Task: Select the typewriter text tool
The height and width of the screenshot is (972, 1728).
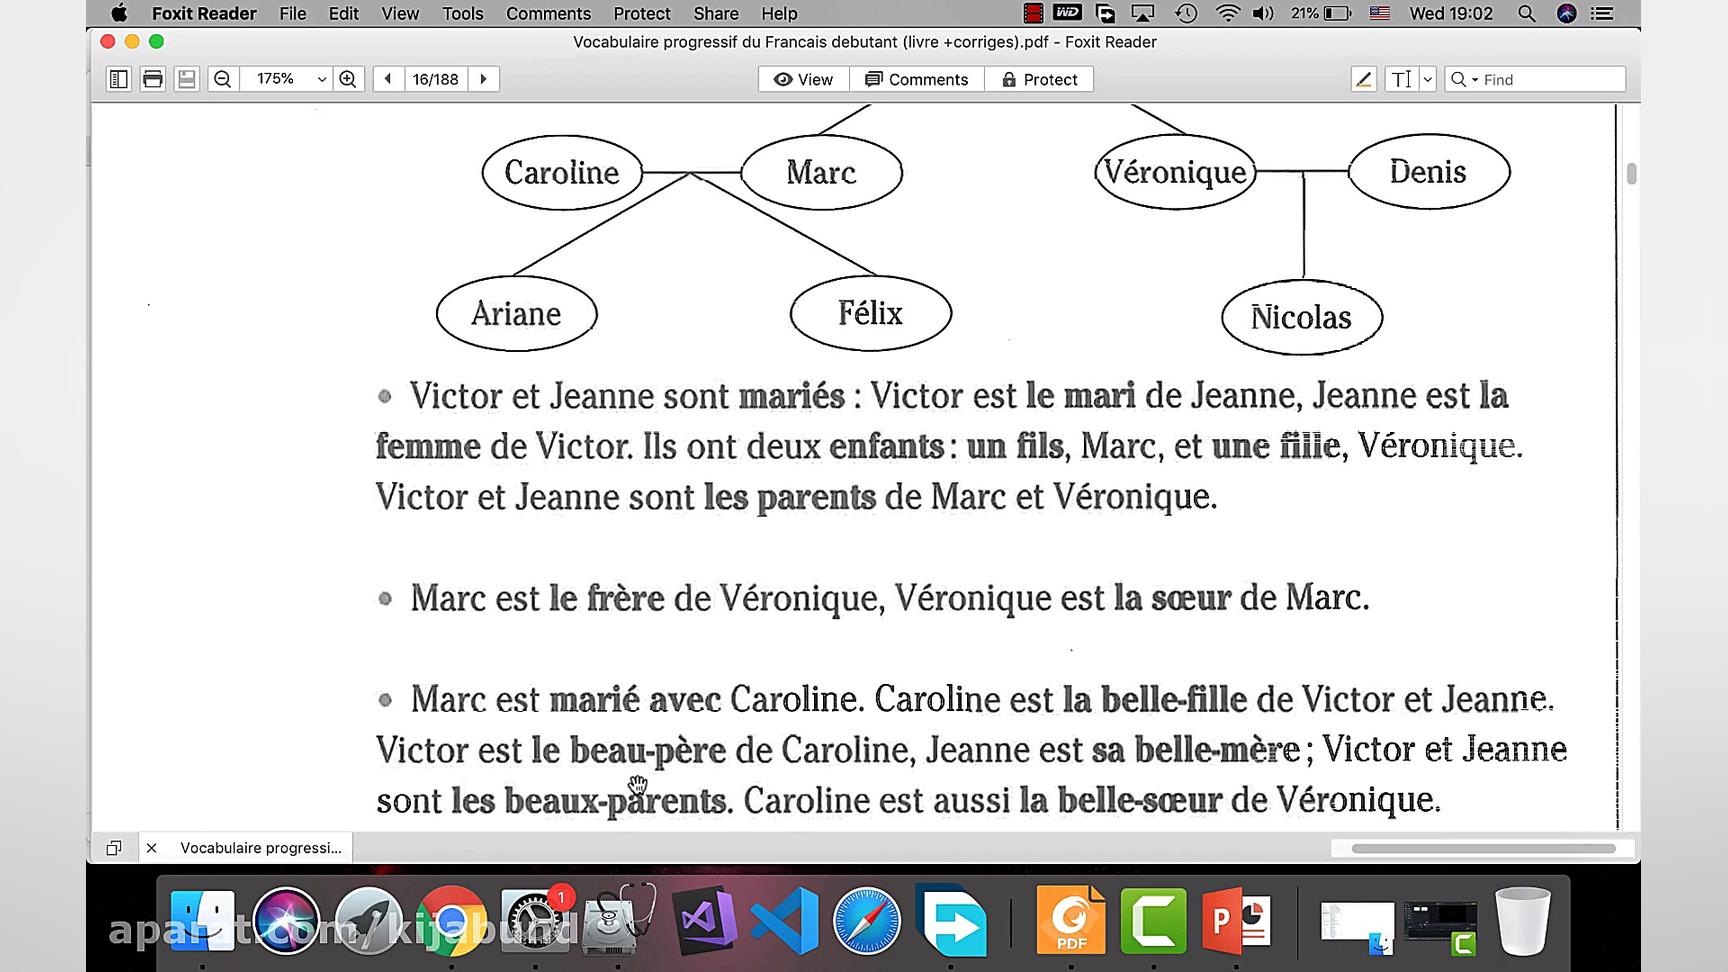Action: coord(1402,79)
